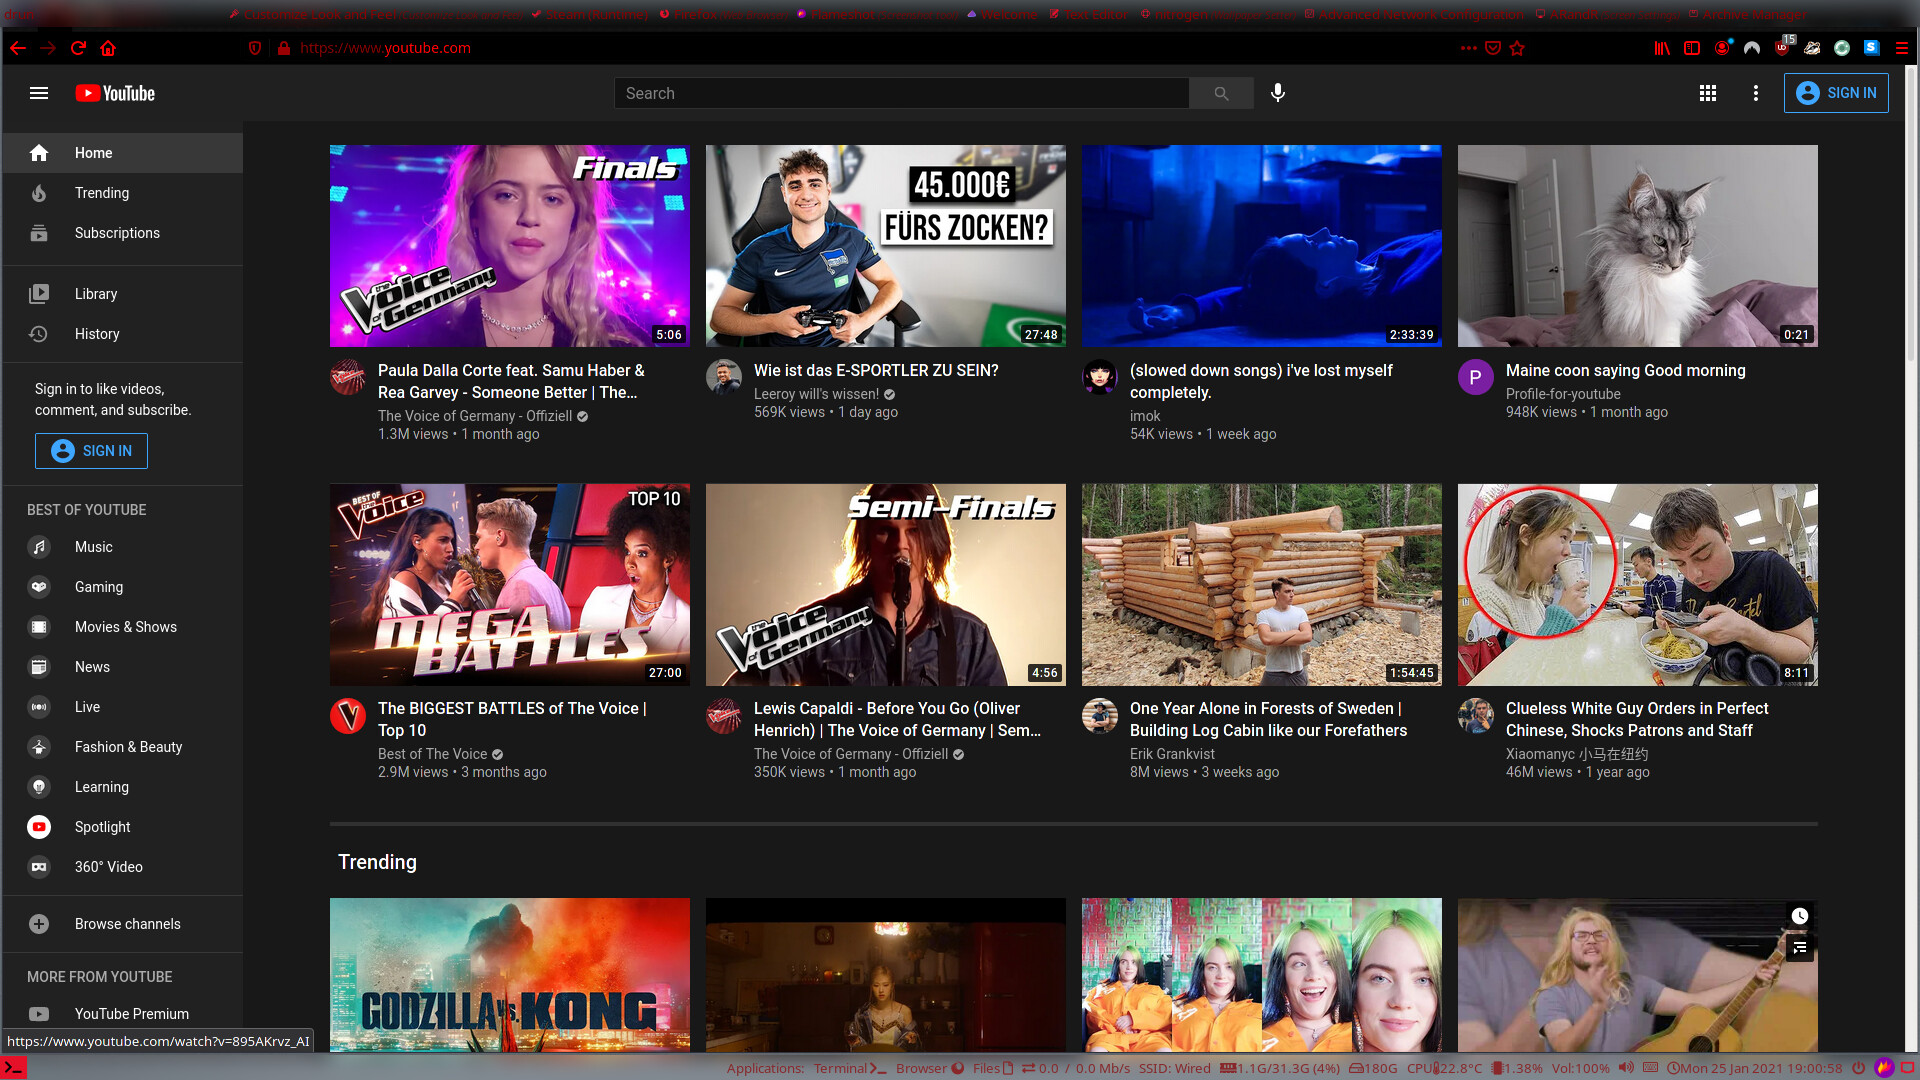Open Browser from bottom panel
This screenshot has width=1920, height=1080.
(930, 1068)
